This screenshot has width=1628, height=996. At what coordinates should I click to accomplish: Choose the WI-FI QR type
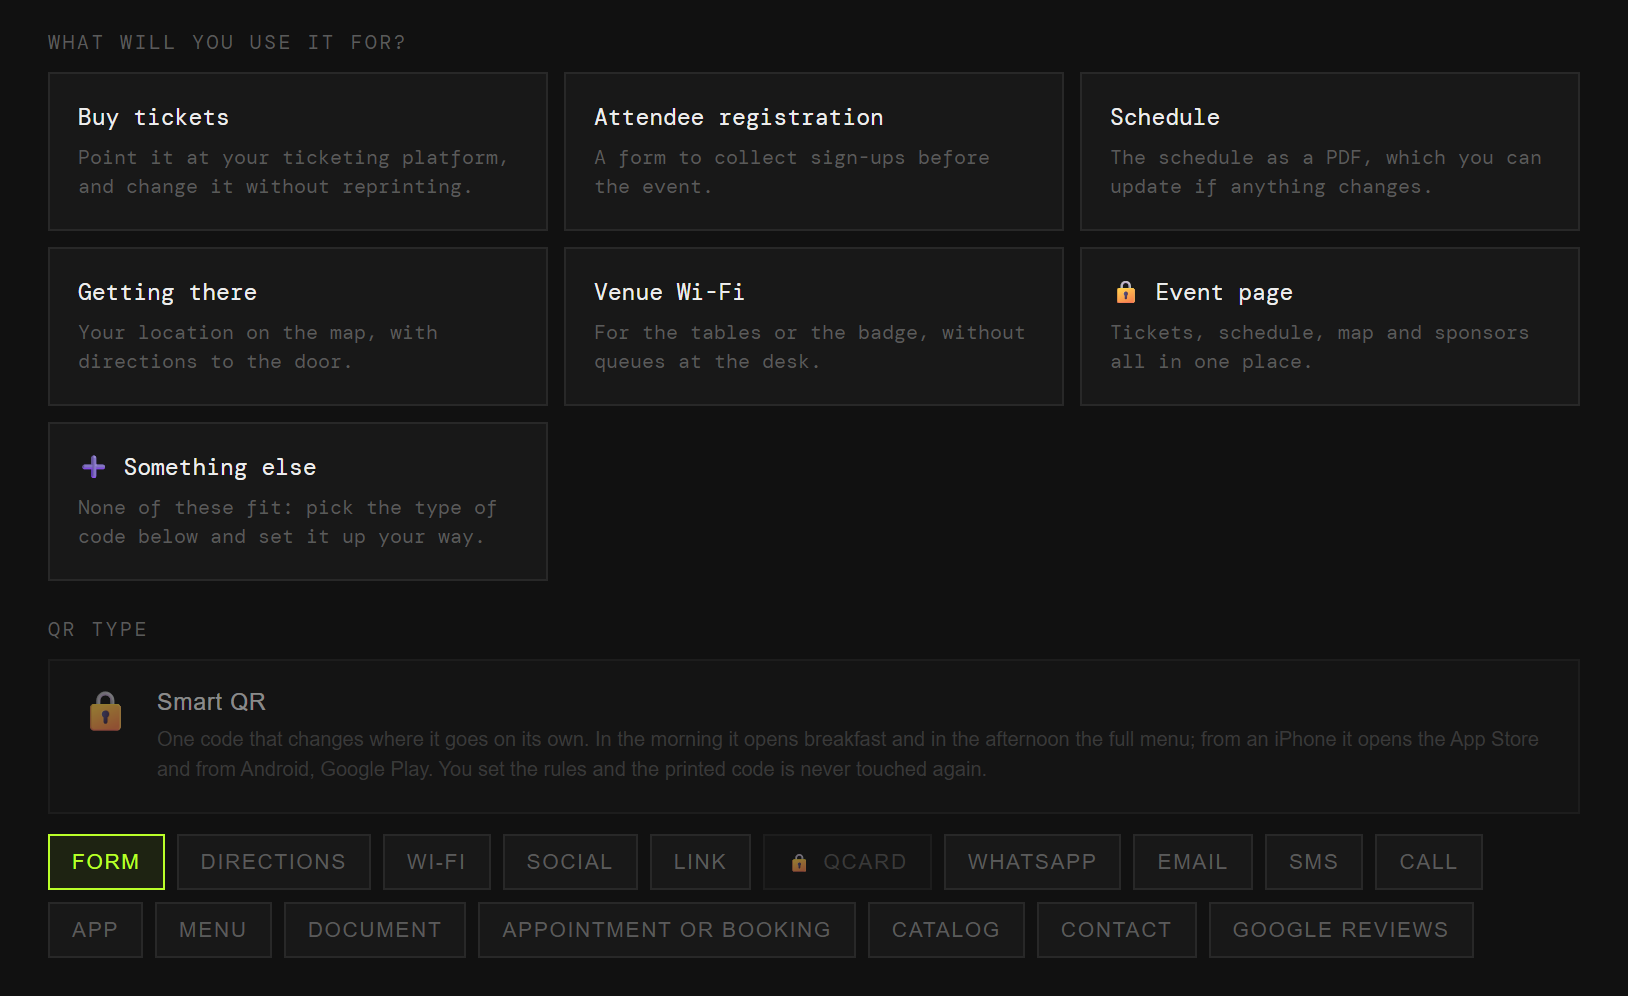pyautogui.click(x=437, y=862)
